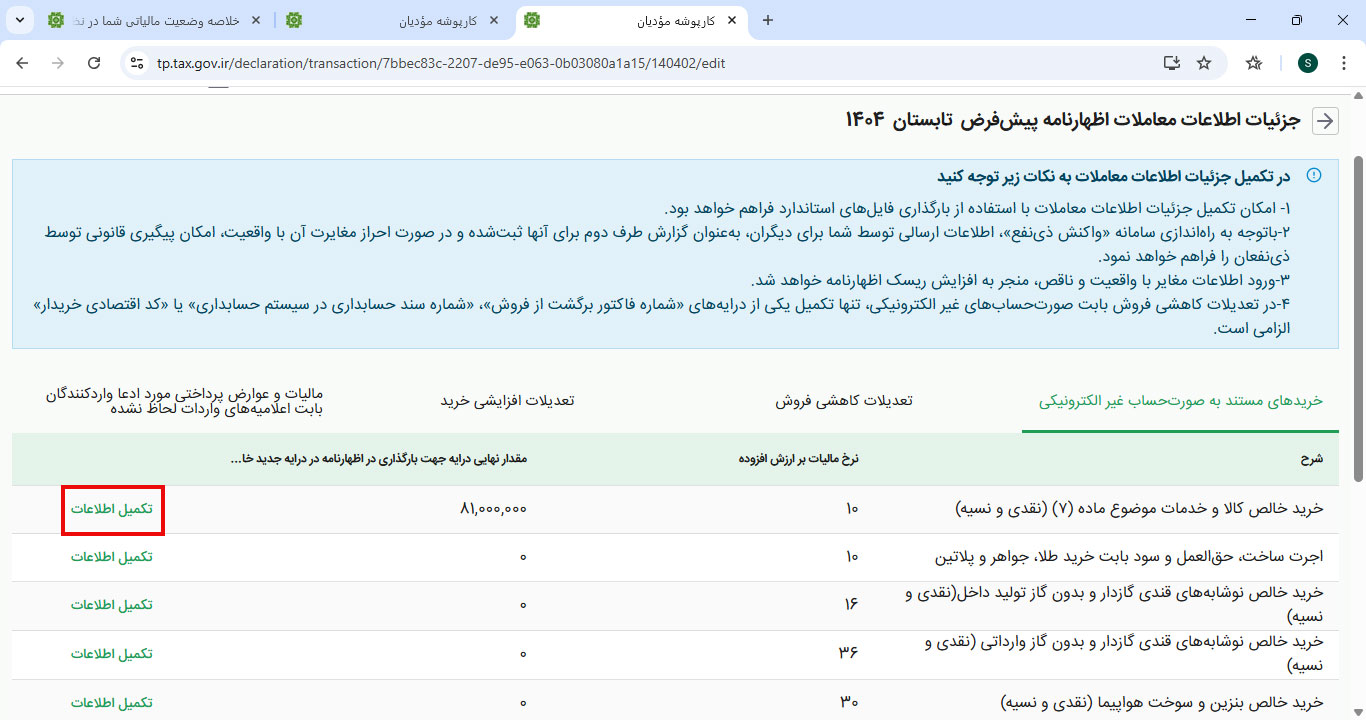Switch to the تعدیلات افزایشی خرید tab
This screenshot has height=720, width=1366.
coord(507,401)
